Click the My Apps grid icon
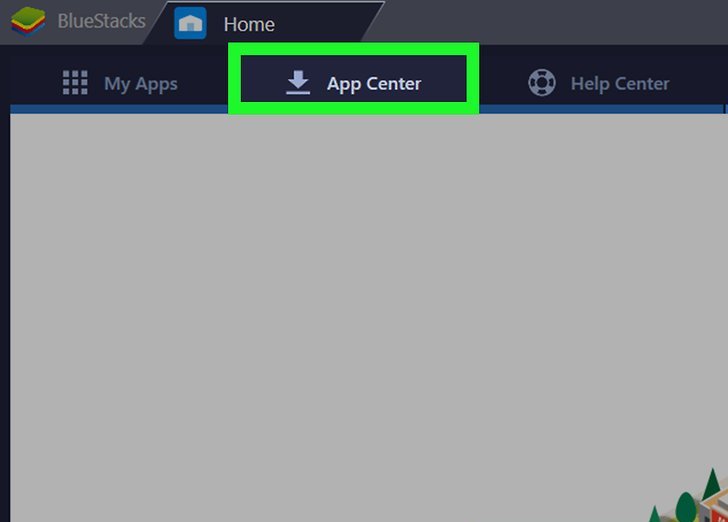Viewport: 728px width, 522px height. pos(75,83)
